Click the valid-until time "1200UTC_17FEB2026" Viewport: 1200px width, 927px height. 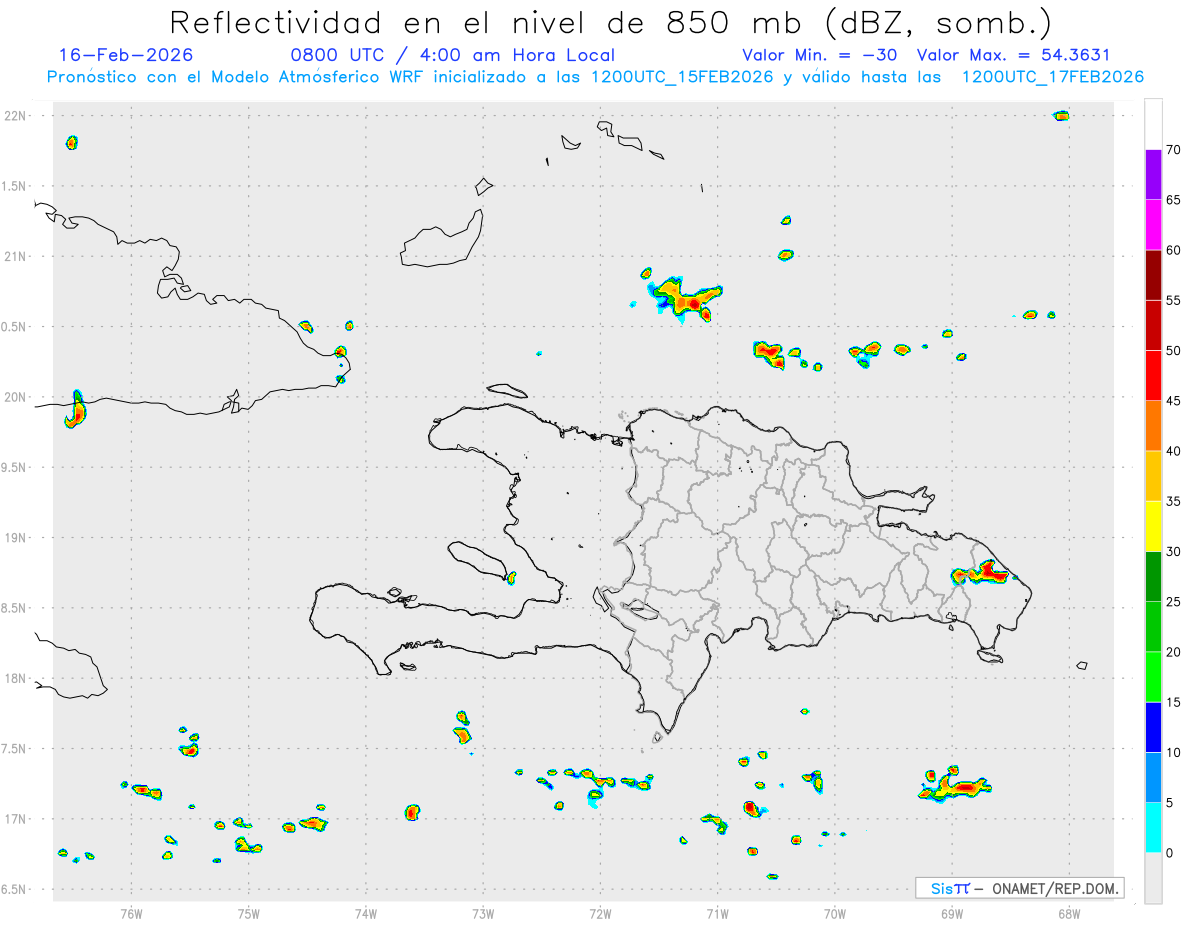pos(1053,77)
